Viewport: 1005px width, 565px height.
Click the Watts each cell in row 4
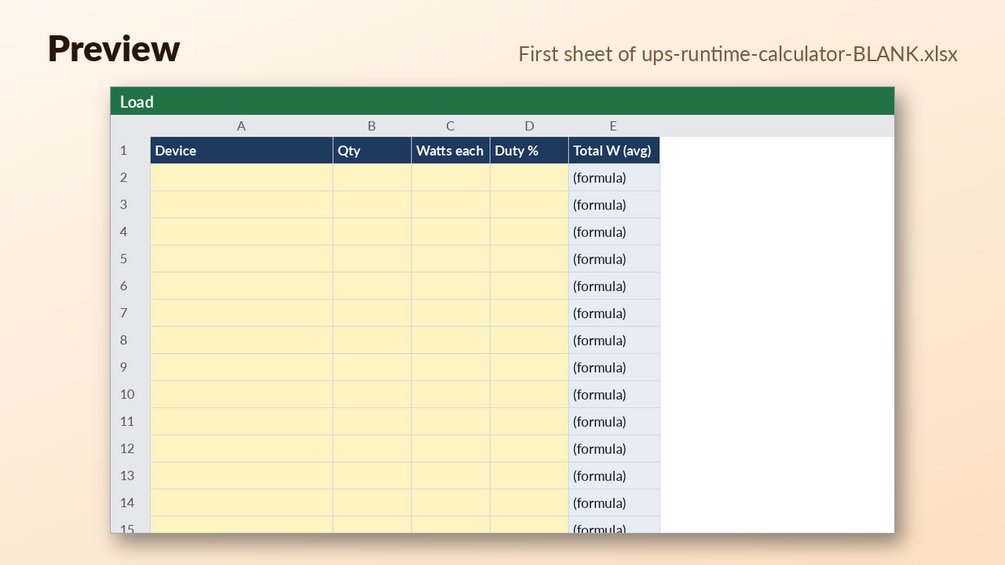pos(451,232)
